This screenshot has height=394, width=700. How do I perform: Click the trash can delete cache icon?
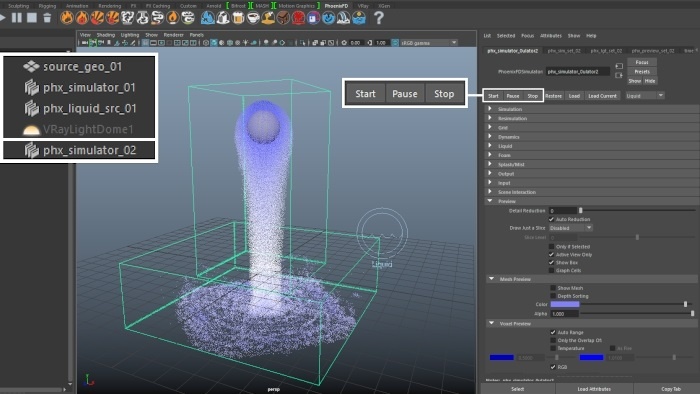(47, 18)
